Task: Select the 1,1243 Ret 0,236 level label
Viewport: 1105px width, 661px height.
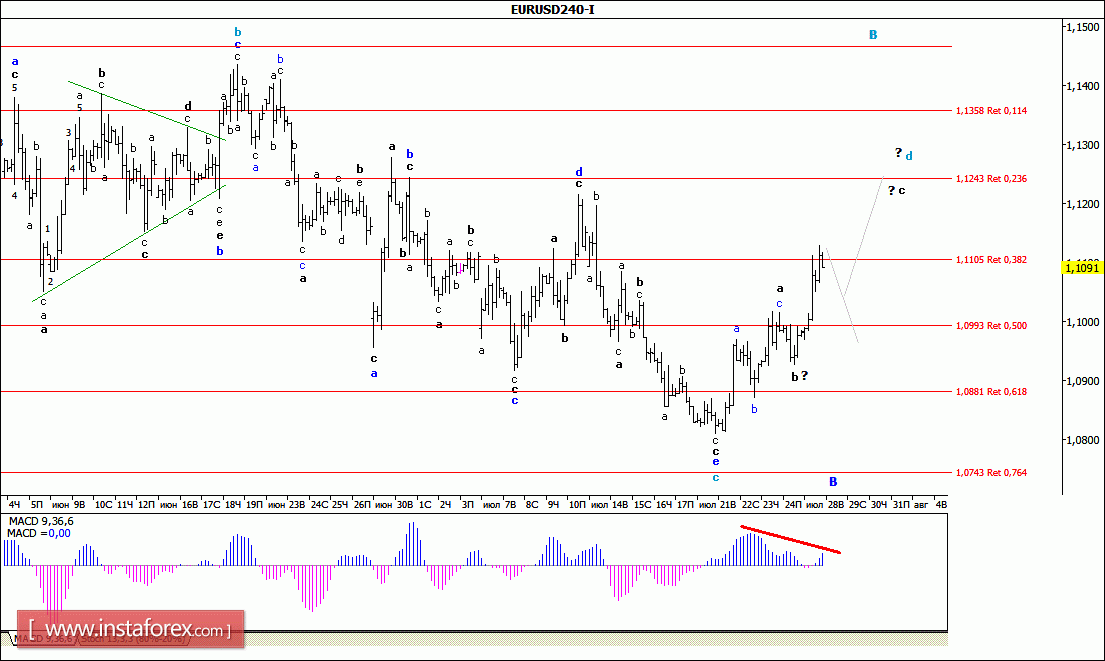Action: click(992, 178)
